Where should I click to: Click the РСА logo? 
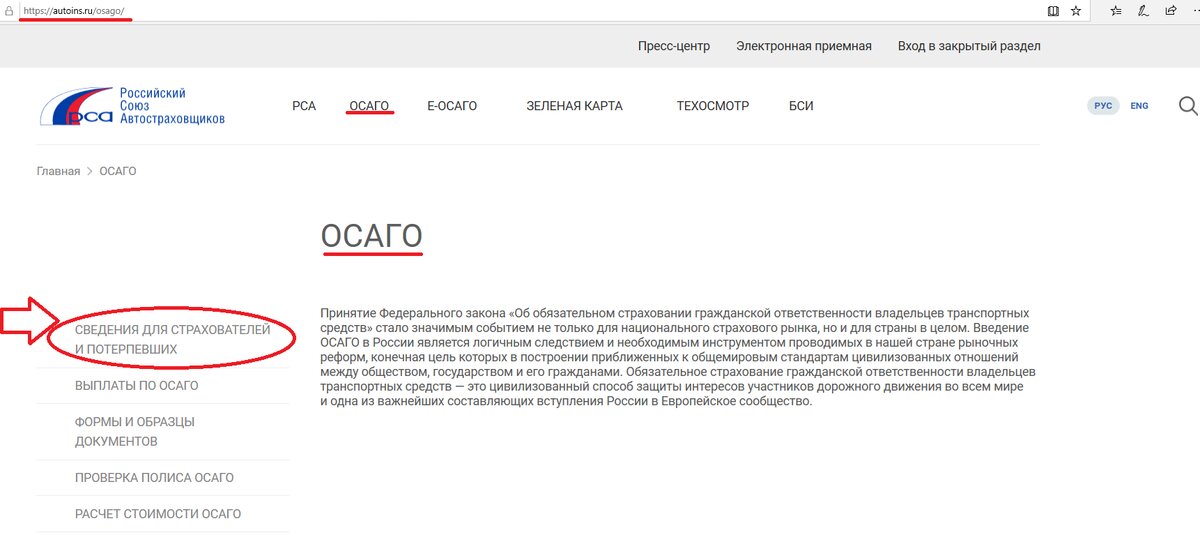[x=132, y=106]
